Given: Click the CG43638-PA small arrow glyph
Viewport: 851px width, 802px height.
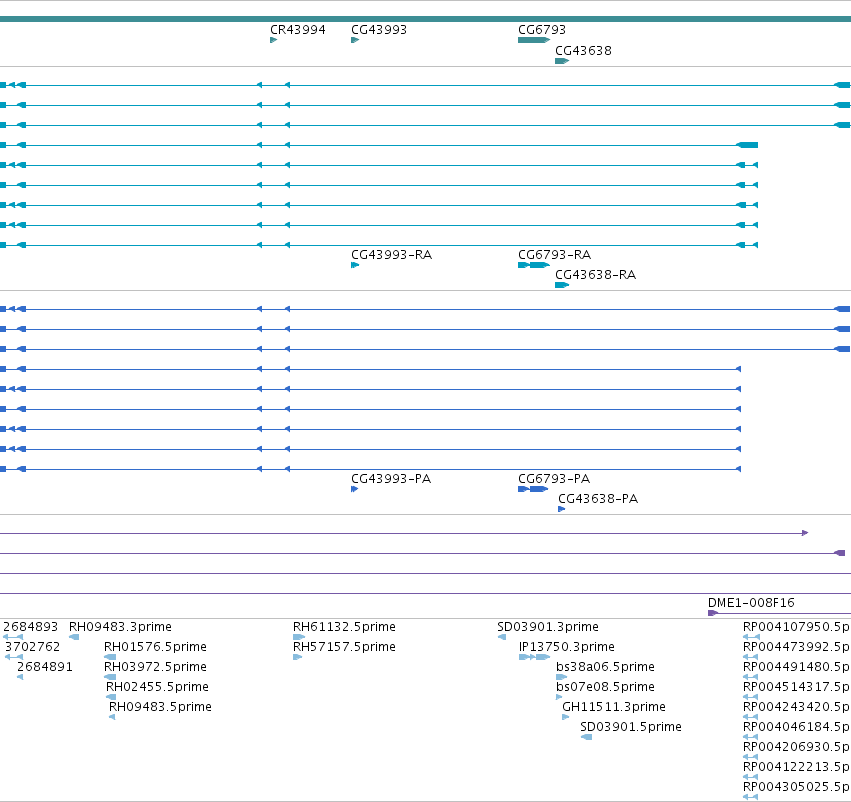Looking at the screenshot, I should coord(562,510).
